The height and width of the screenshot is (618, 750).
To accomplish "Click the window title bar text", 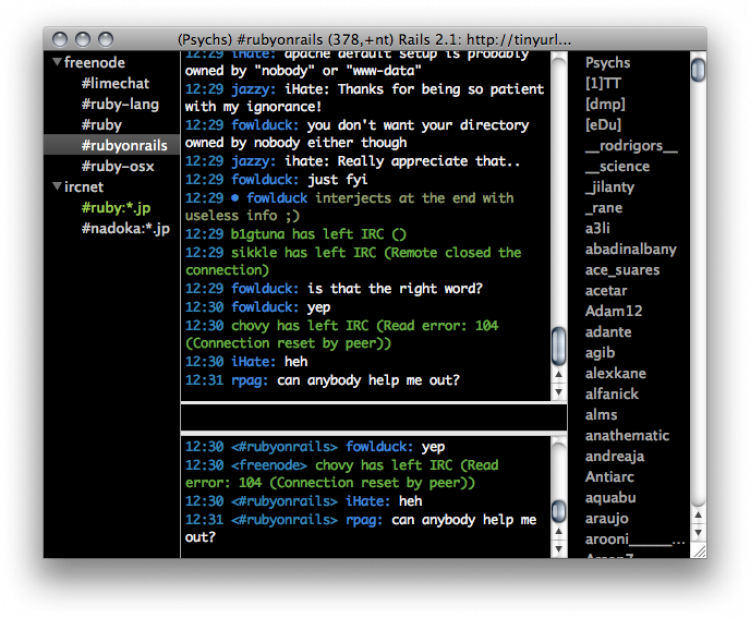I will coord(375,39).
